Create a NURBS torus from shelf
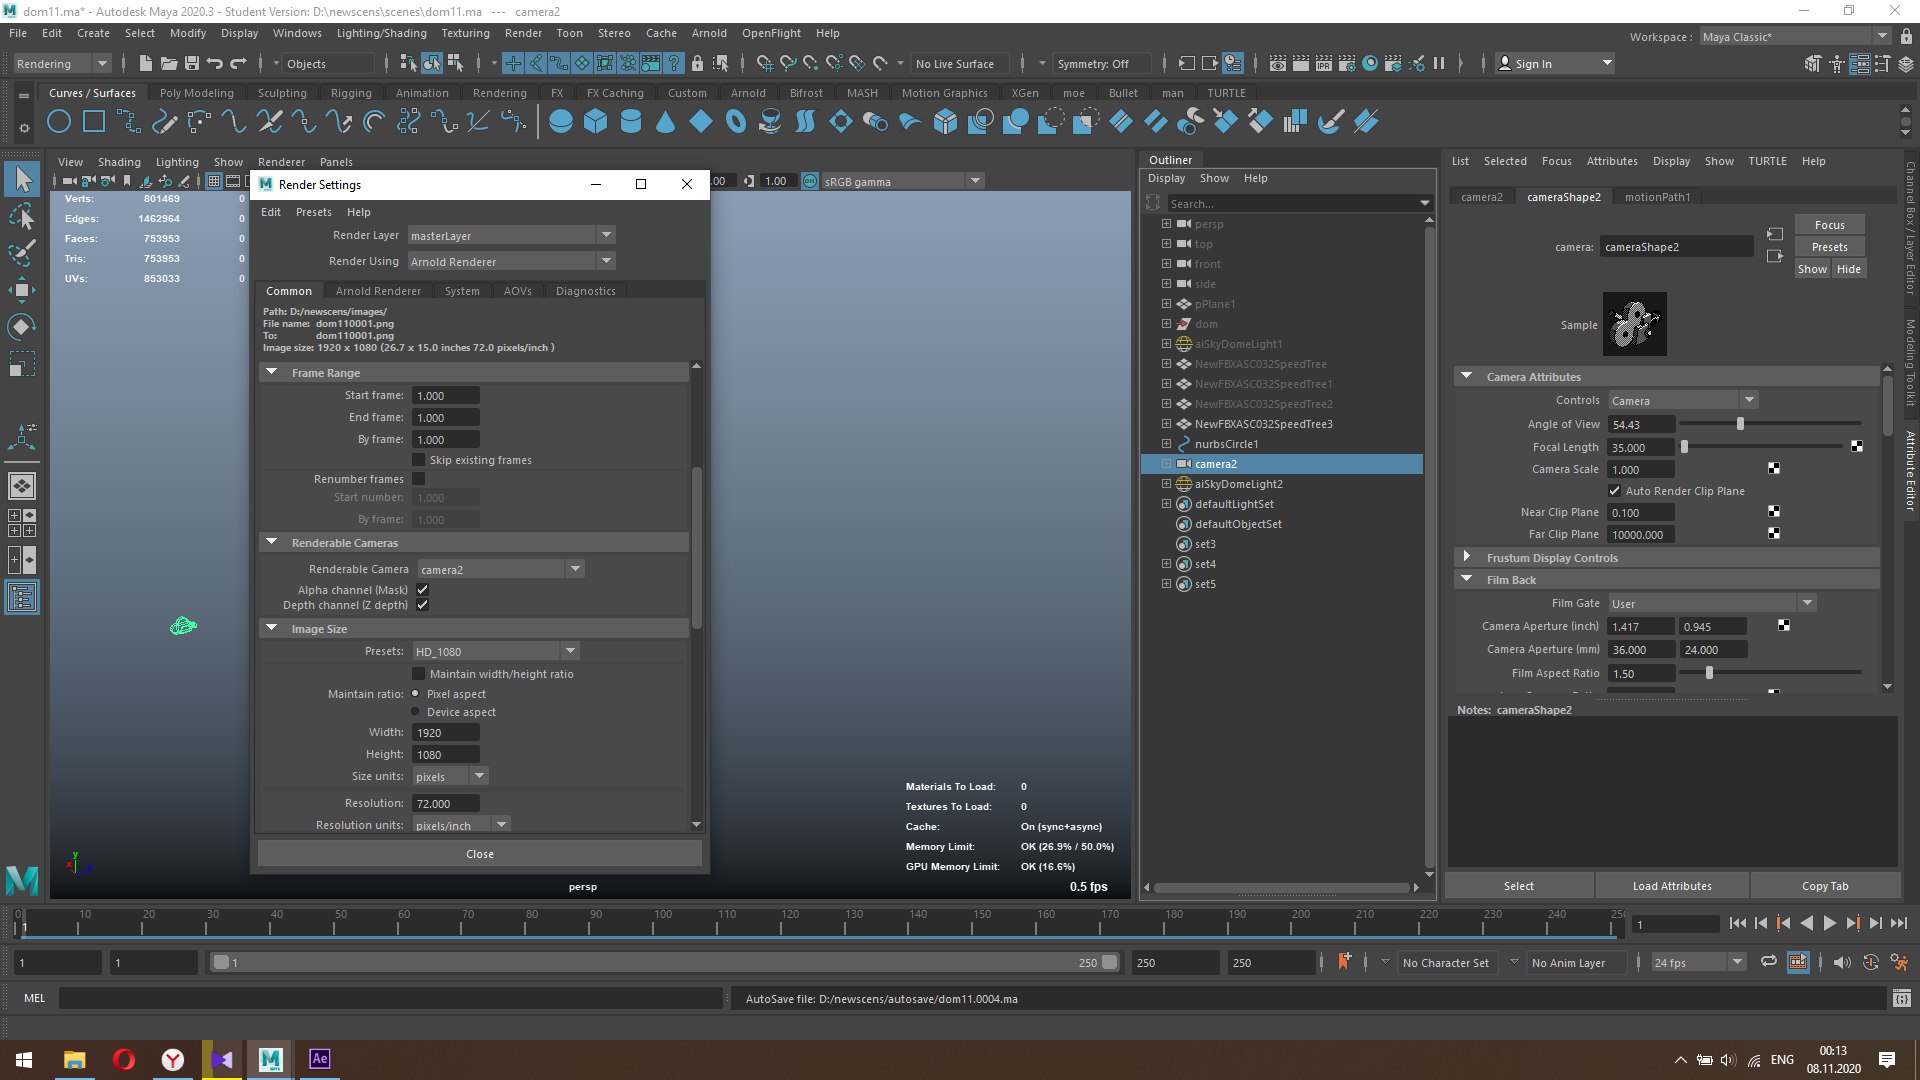 tap(736, 122)
